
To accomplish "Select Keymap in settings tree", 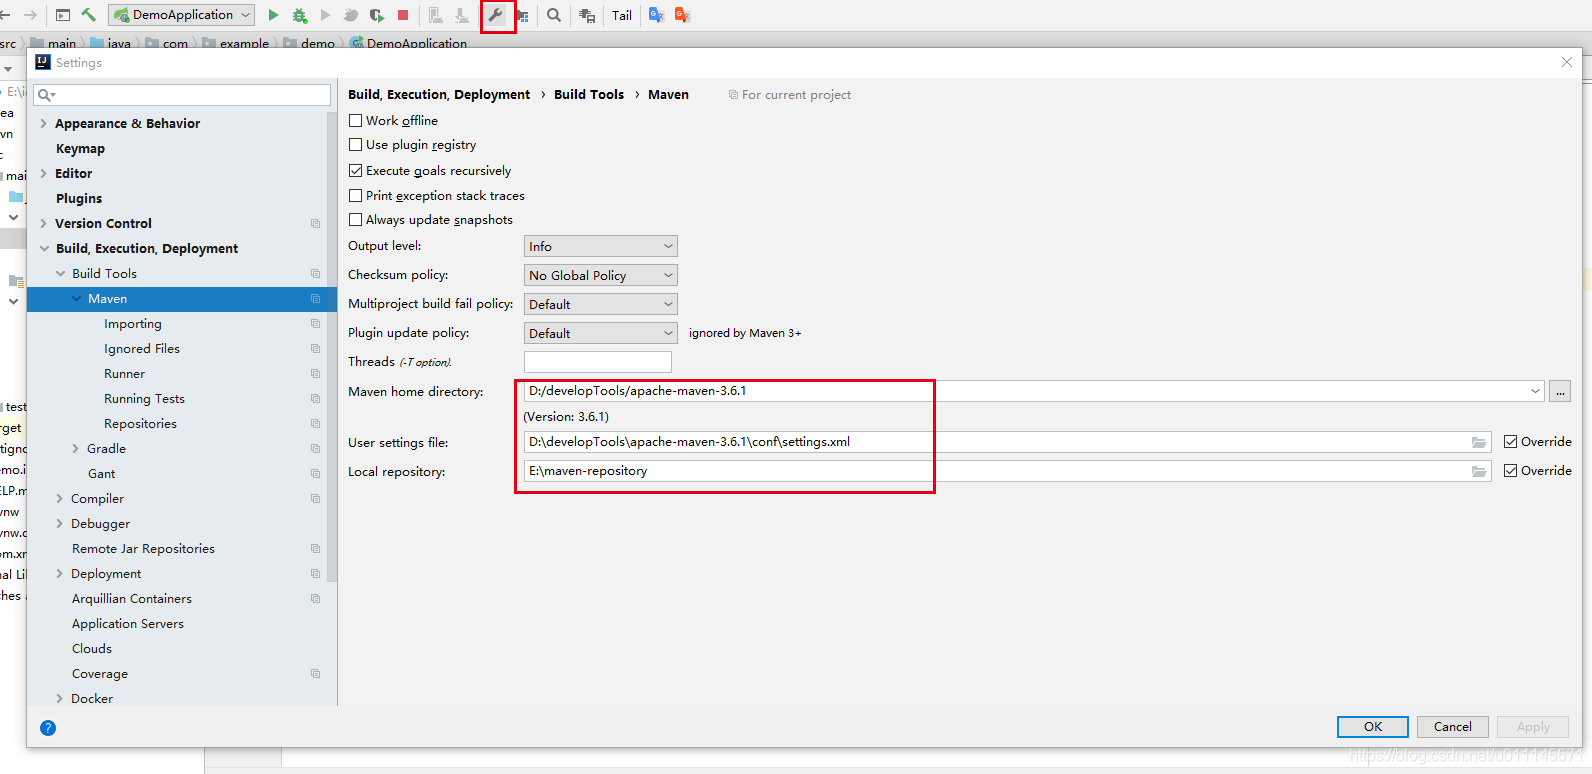I will (x=80, y=149).
